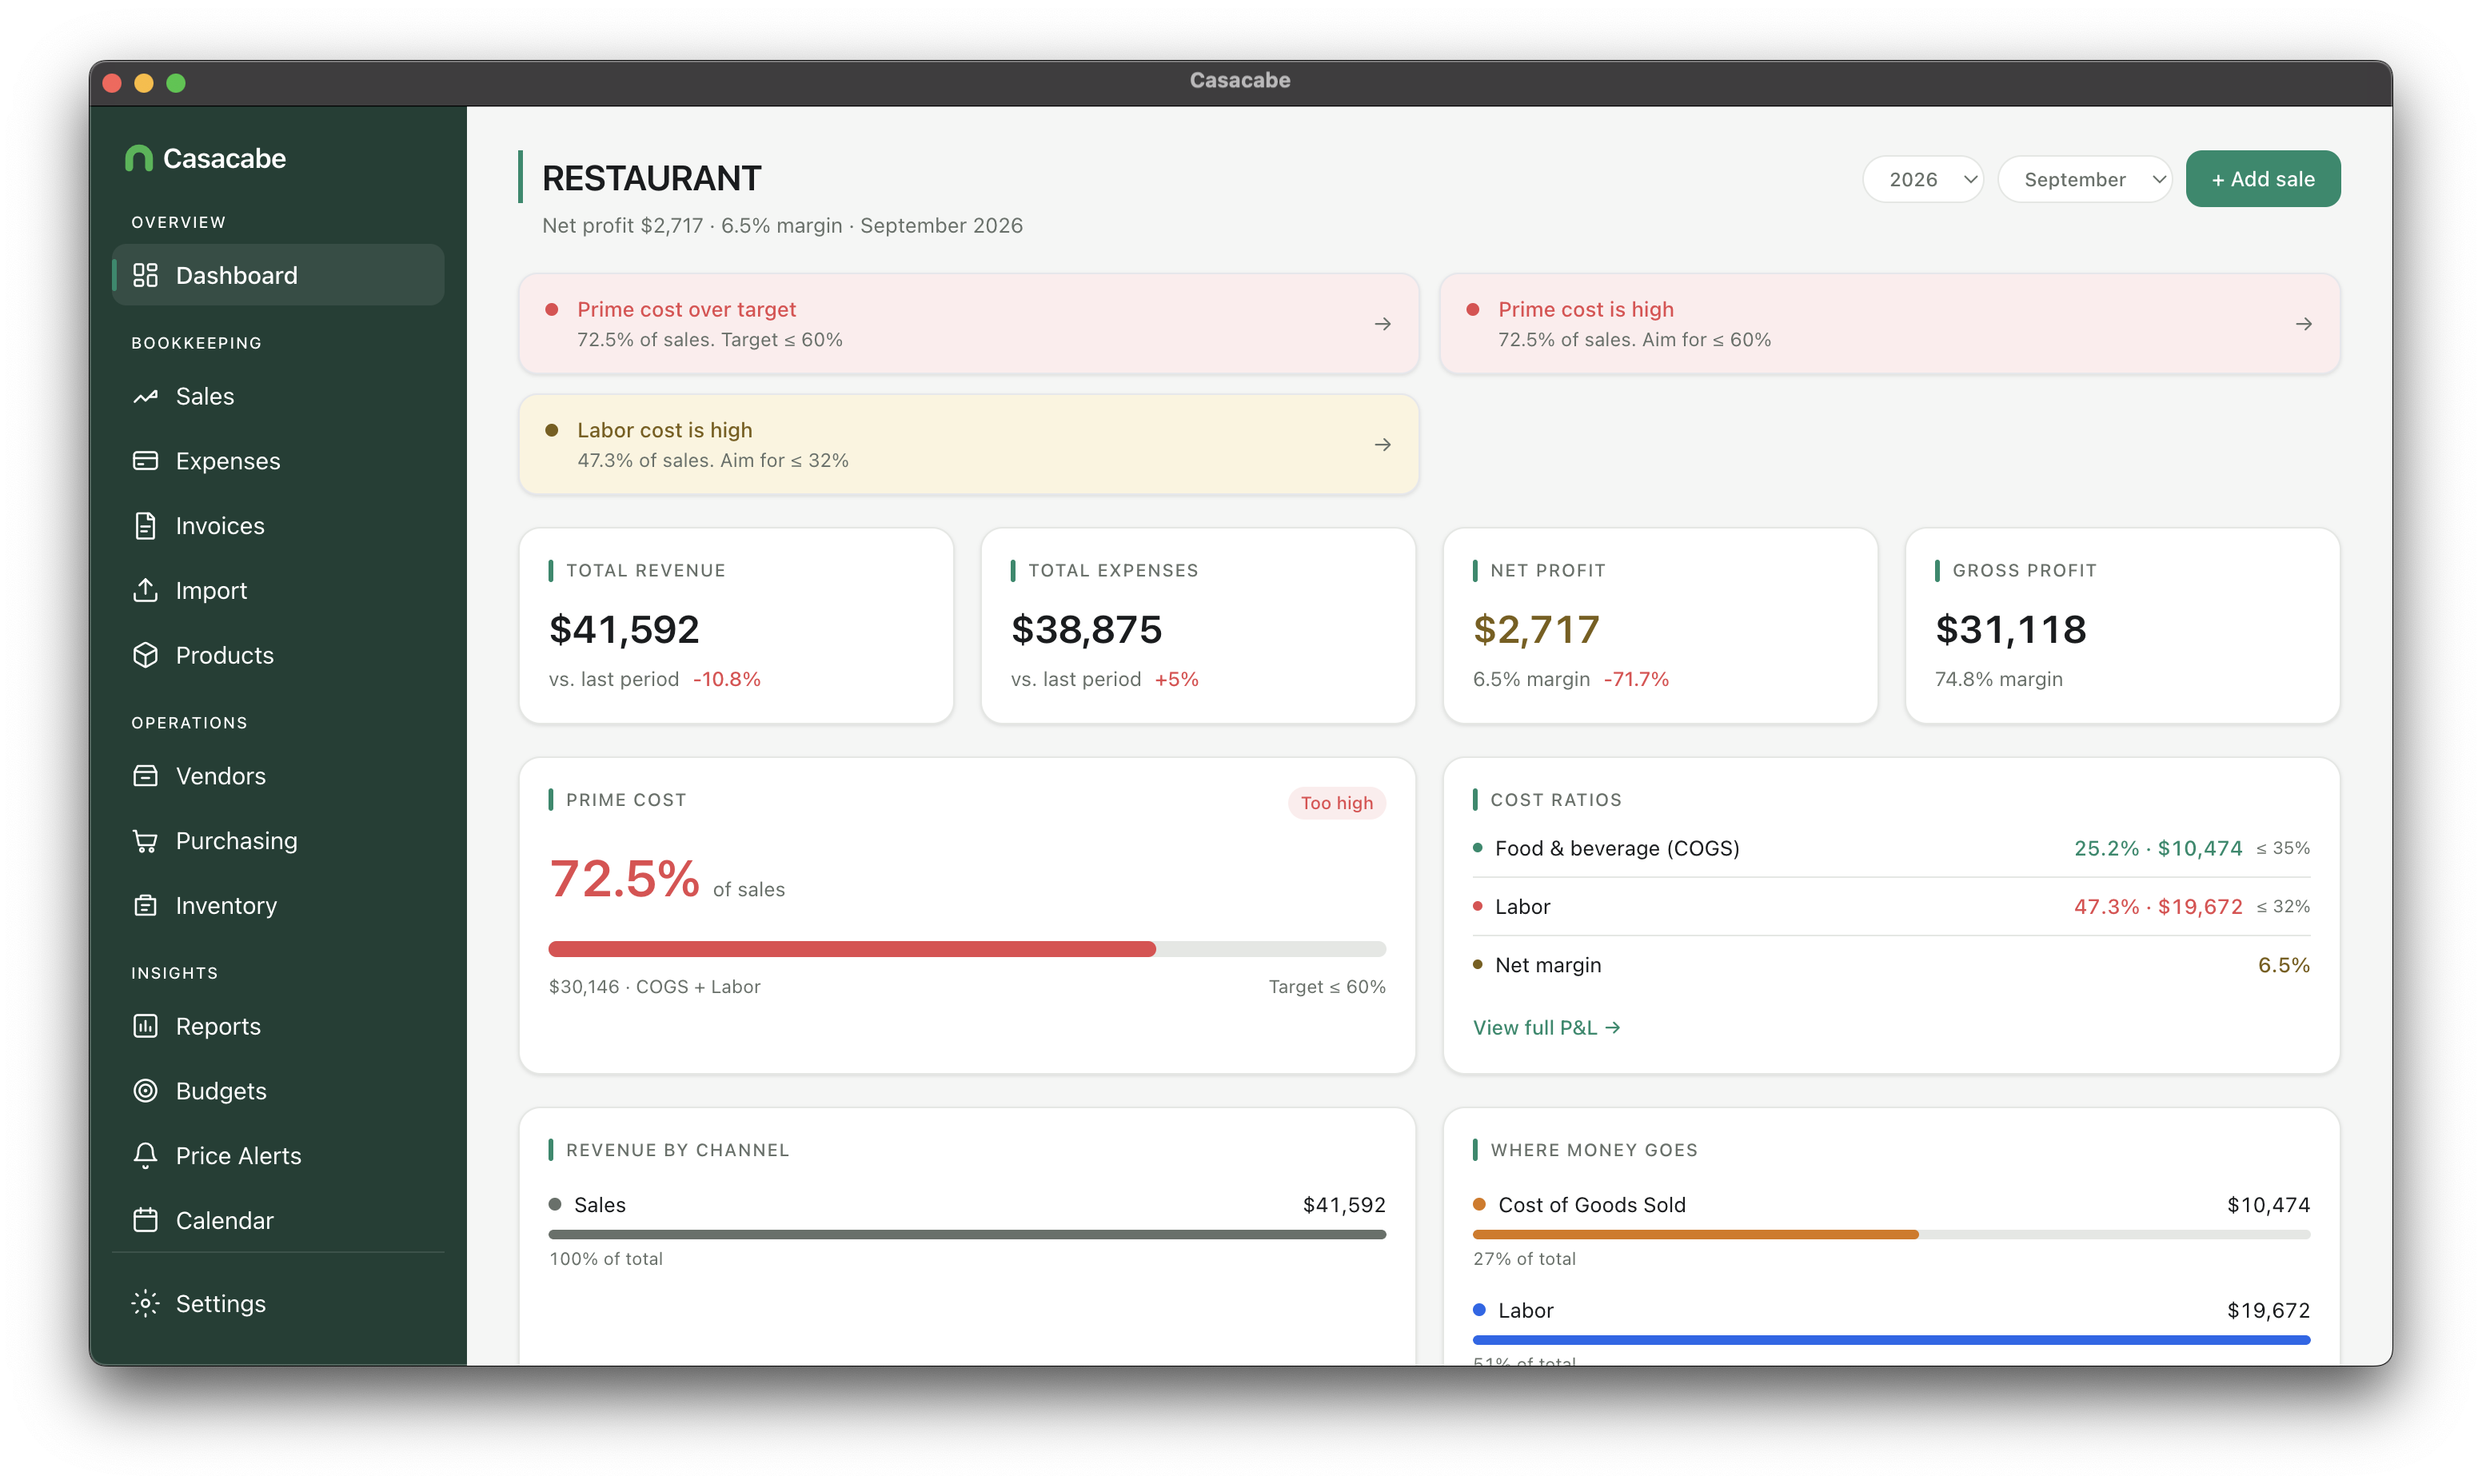
Task: Select Reports in the Insights section
Action: point(278,1026)
